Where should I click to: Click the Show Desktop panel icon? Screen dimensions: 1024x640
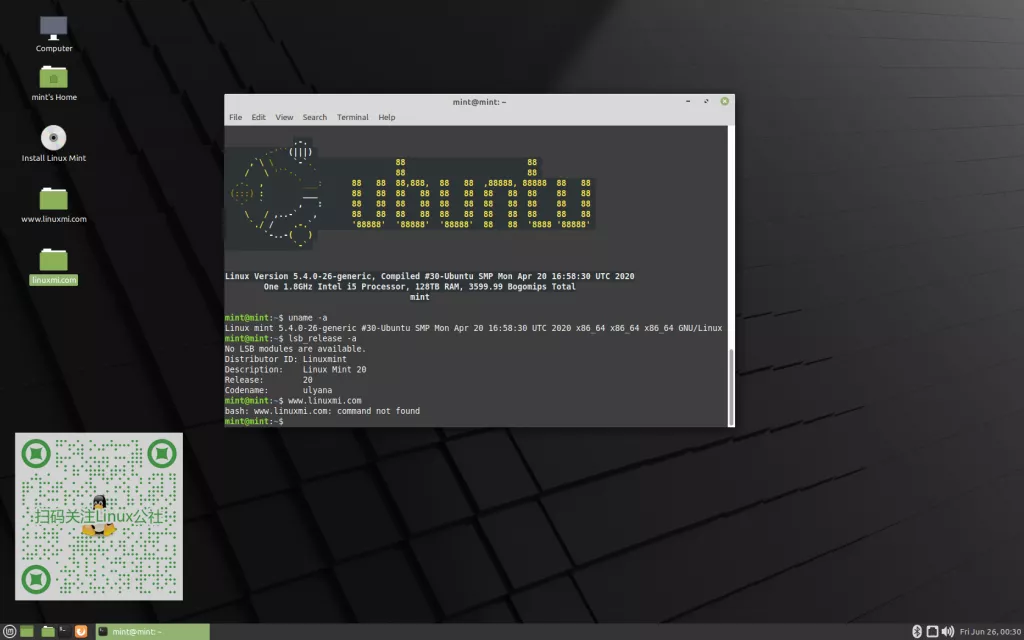(x=27, y=632)
